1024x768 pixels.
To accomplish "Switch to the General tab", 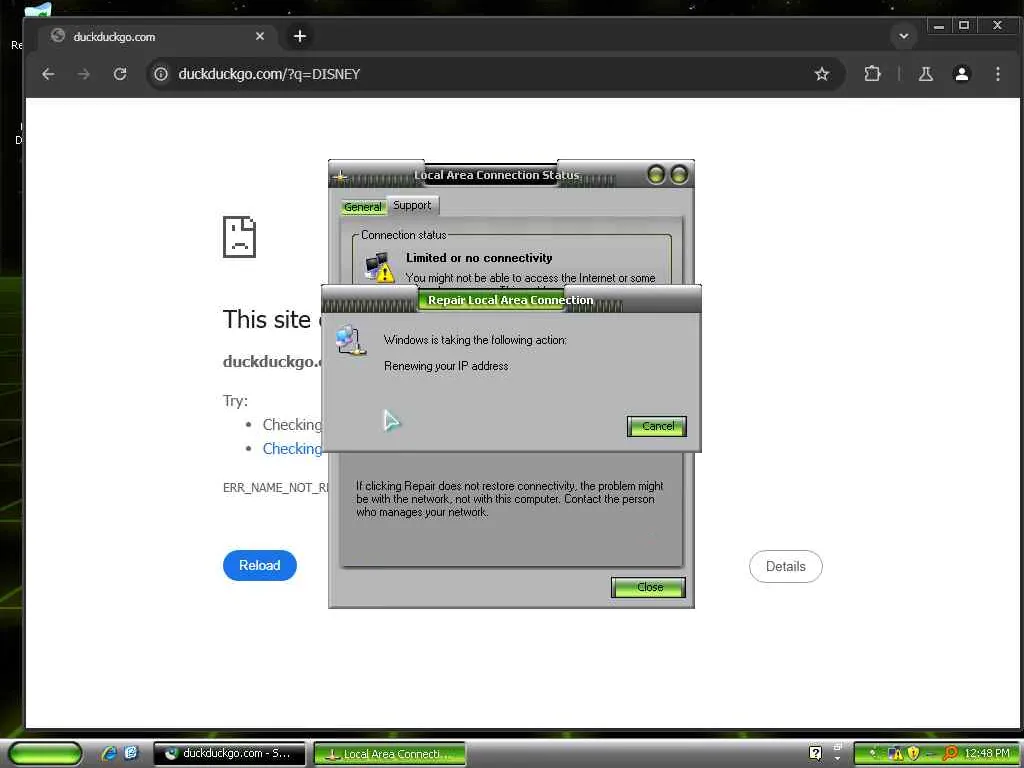I will (362, 206).
